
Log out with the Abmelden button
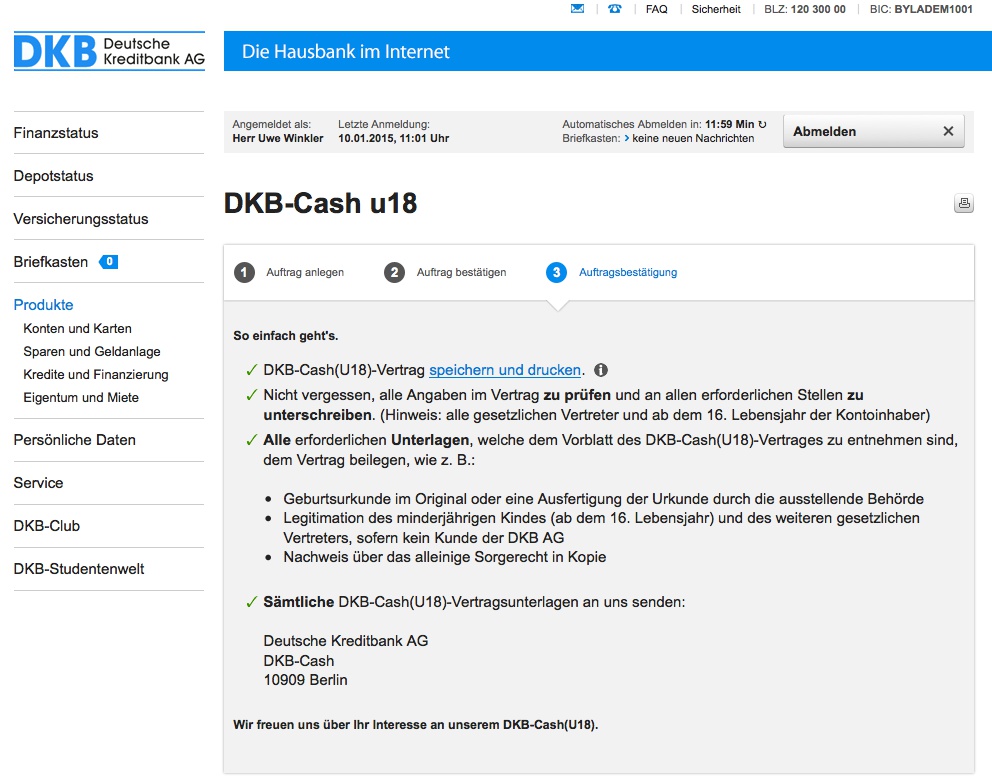click(x=874, y=131)
